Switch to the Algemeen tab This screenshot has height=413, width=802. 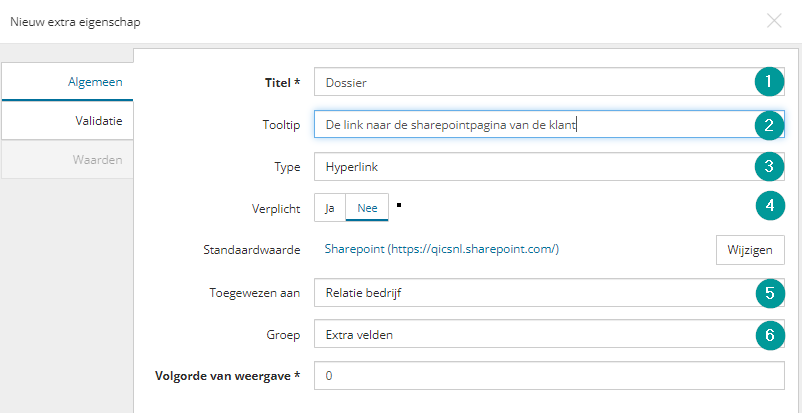pyautogui.click(x=68, y=81)
